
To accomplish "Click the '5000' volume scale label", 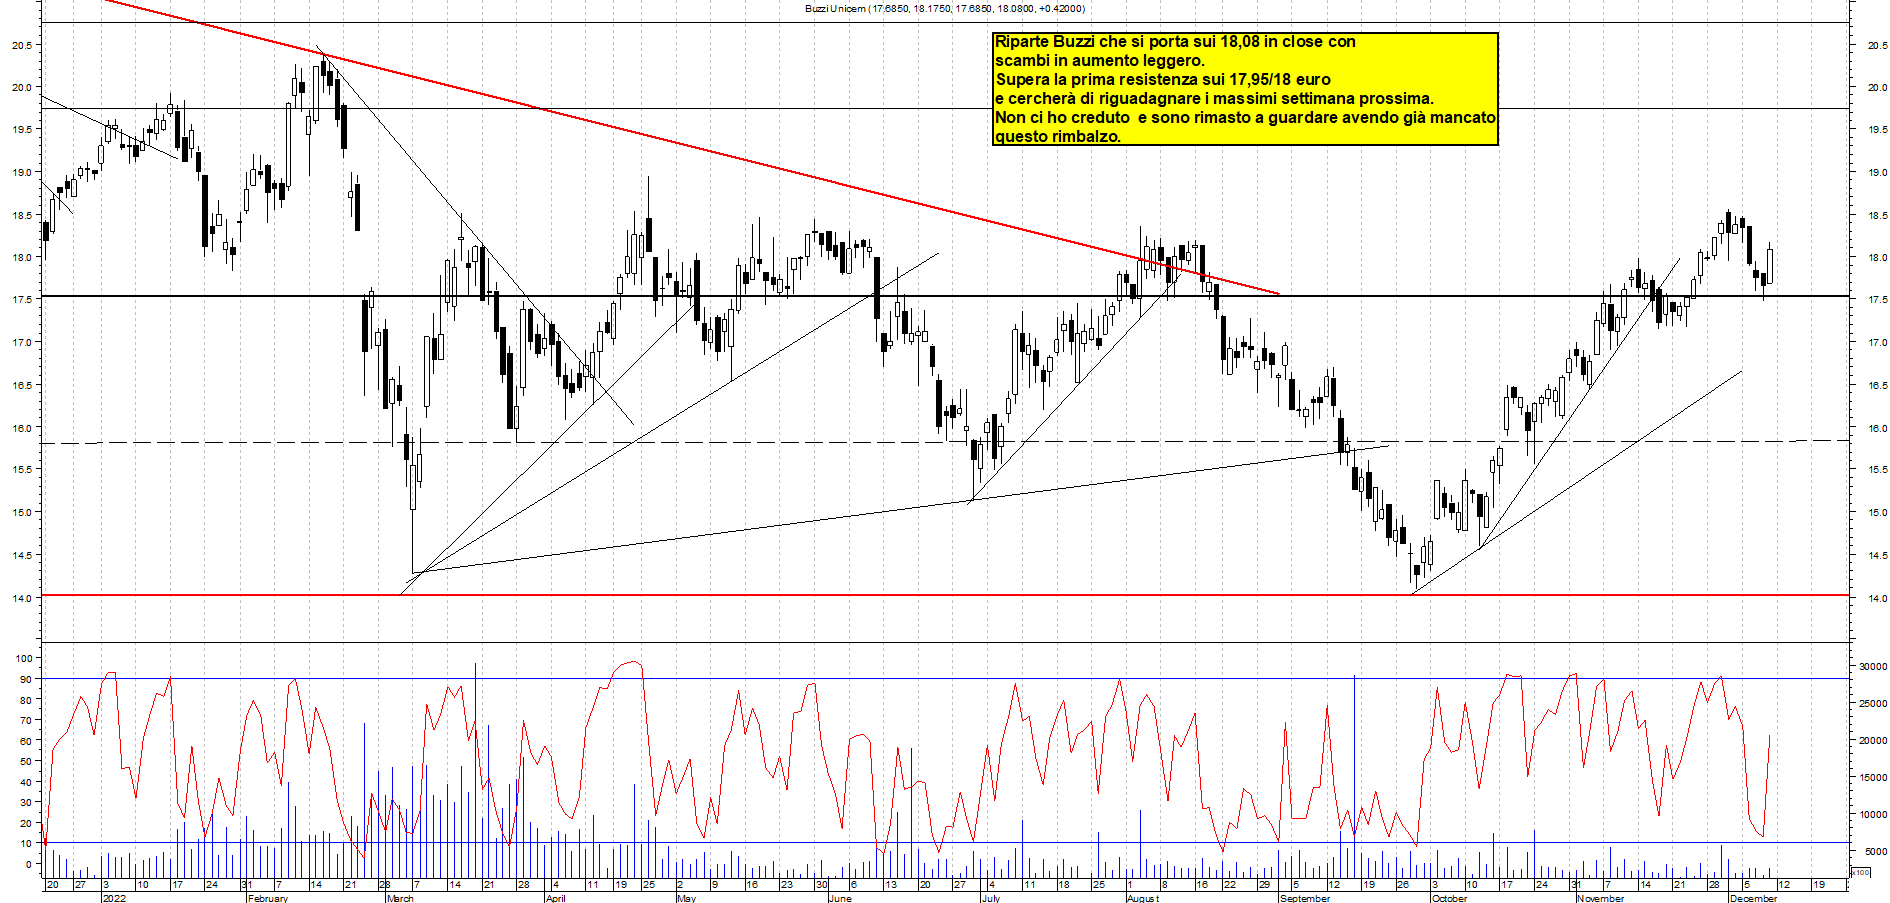I will (x=1876, y=851).
